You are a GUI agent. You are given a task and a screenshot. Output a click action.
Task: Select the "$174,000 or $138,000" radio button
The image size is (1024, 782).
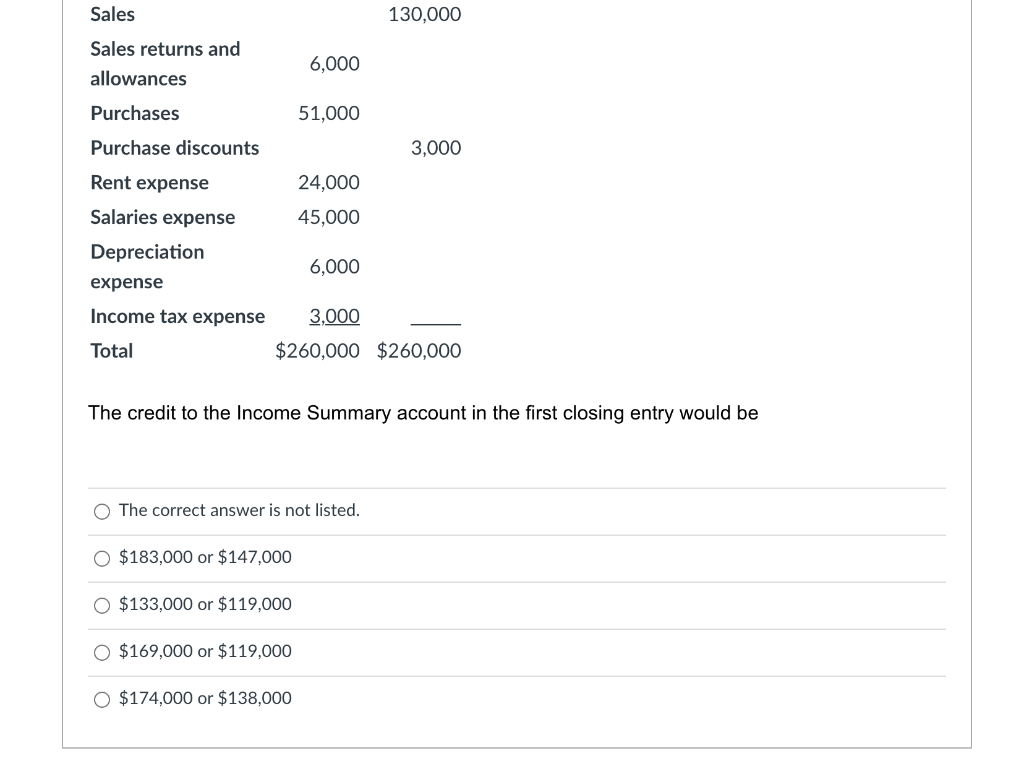click(x=102, y=700)
